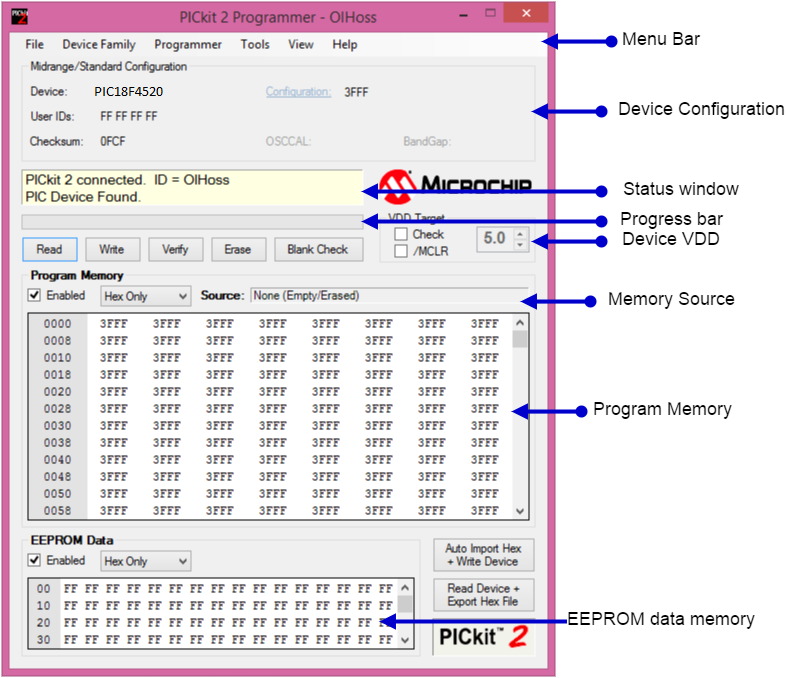Open the Device Family menu
This screenshot has height=678, width=787.
coord(99,45)
